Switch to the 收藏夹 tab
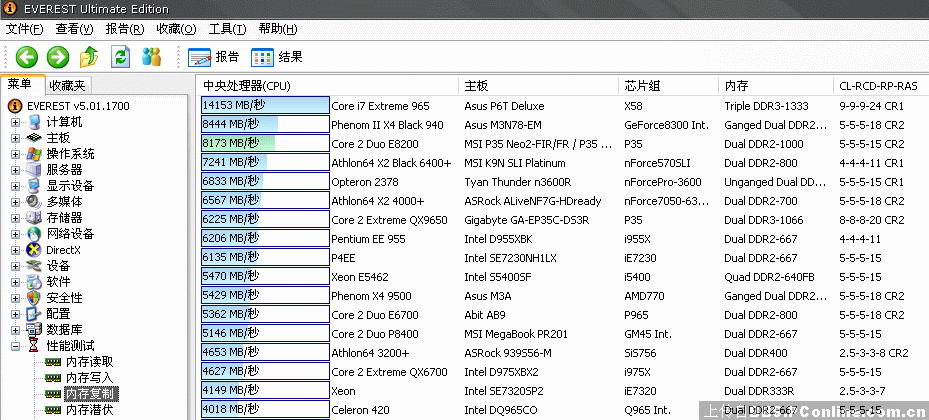Image resolution: width=929 pixels, height=420 pixels. coord(68,86)
